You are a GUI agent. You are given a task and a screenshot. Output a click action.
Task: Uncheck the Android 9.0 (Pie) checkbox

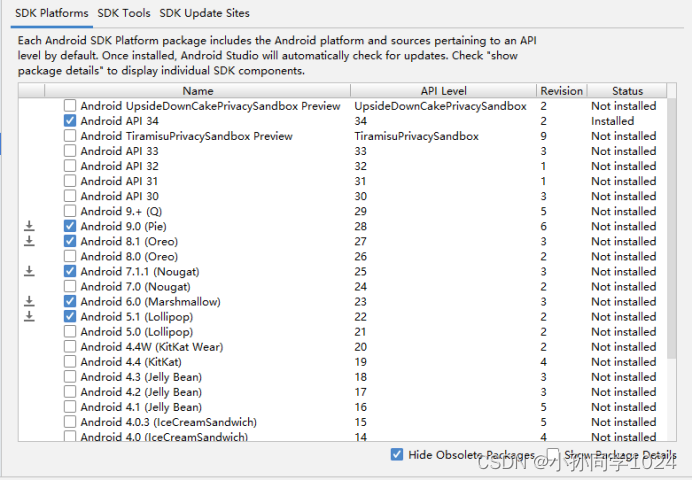(x=70, y=226)
